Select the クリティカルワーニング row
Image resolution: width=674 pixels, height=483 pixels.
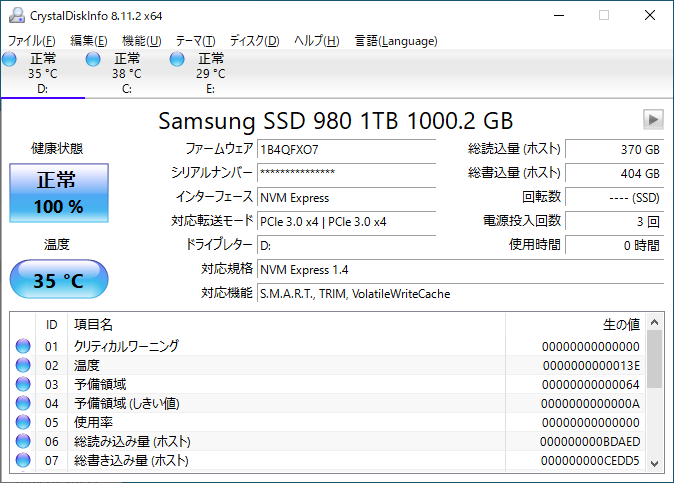pyautogui.click(x=327, y=346)
